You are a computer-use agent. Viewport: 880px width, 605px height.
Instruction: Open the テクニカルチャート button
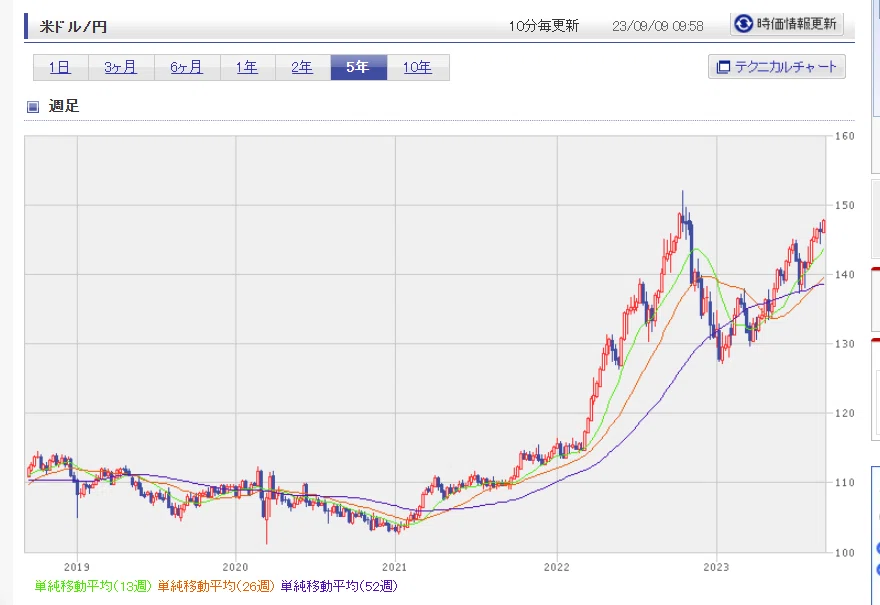777,67
